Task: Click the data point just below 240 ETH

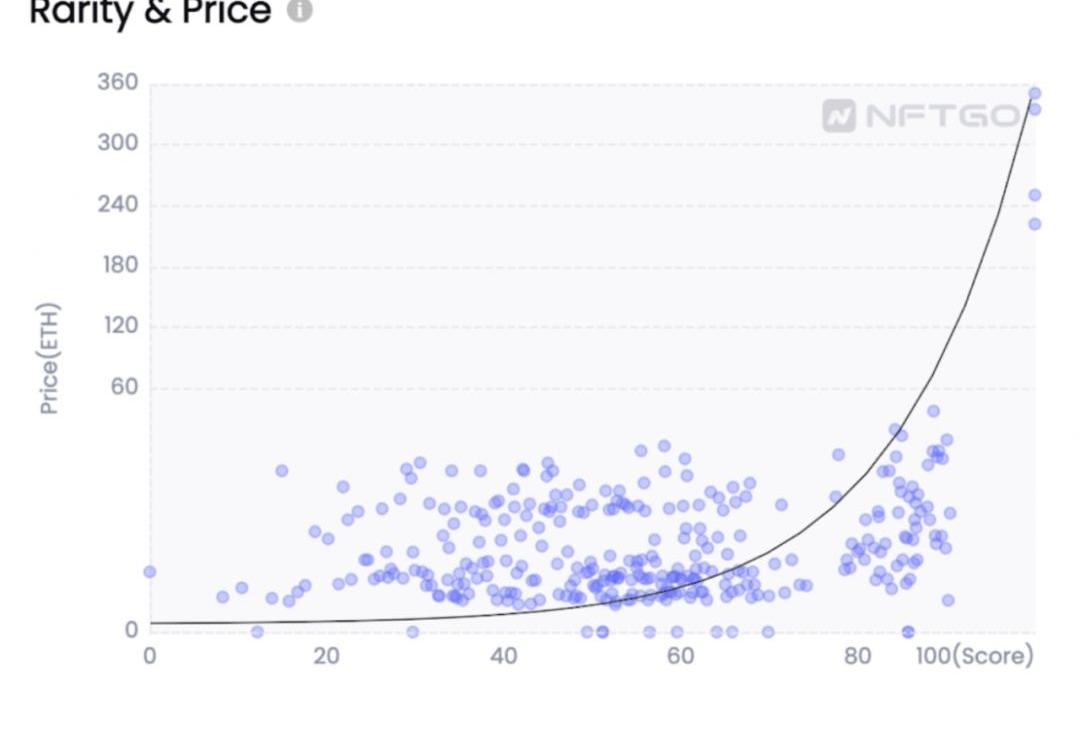Action: 1034,224
